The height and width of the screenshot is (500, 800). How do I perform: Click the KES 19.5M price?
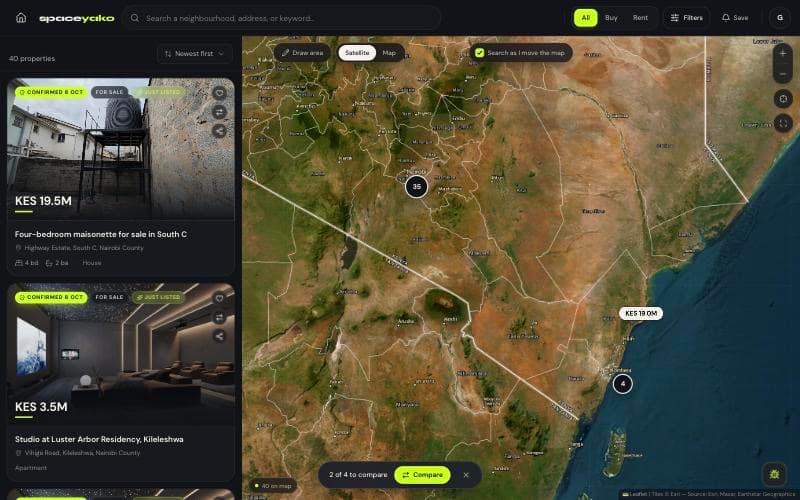[43, 201]
